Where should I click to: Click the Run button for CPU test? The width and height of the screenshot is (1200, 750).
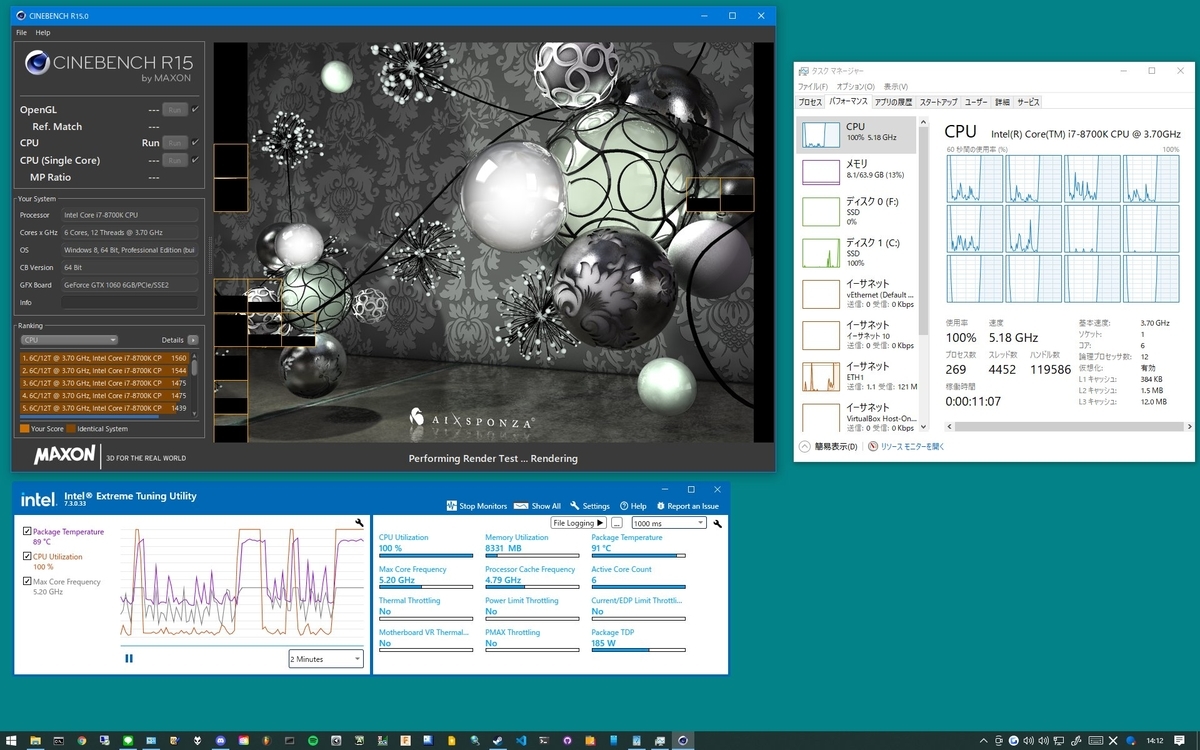point(175,143)
